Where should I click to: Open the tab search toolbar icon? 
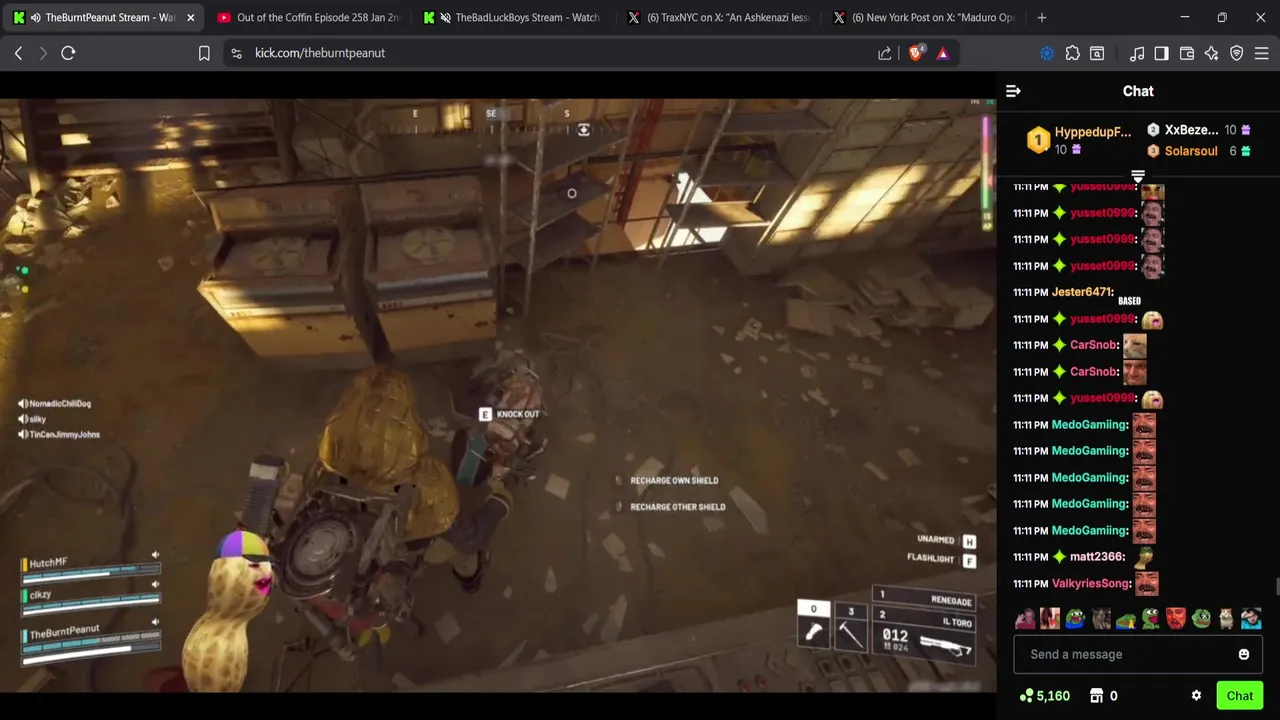click(x=1097, y=53)
